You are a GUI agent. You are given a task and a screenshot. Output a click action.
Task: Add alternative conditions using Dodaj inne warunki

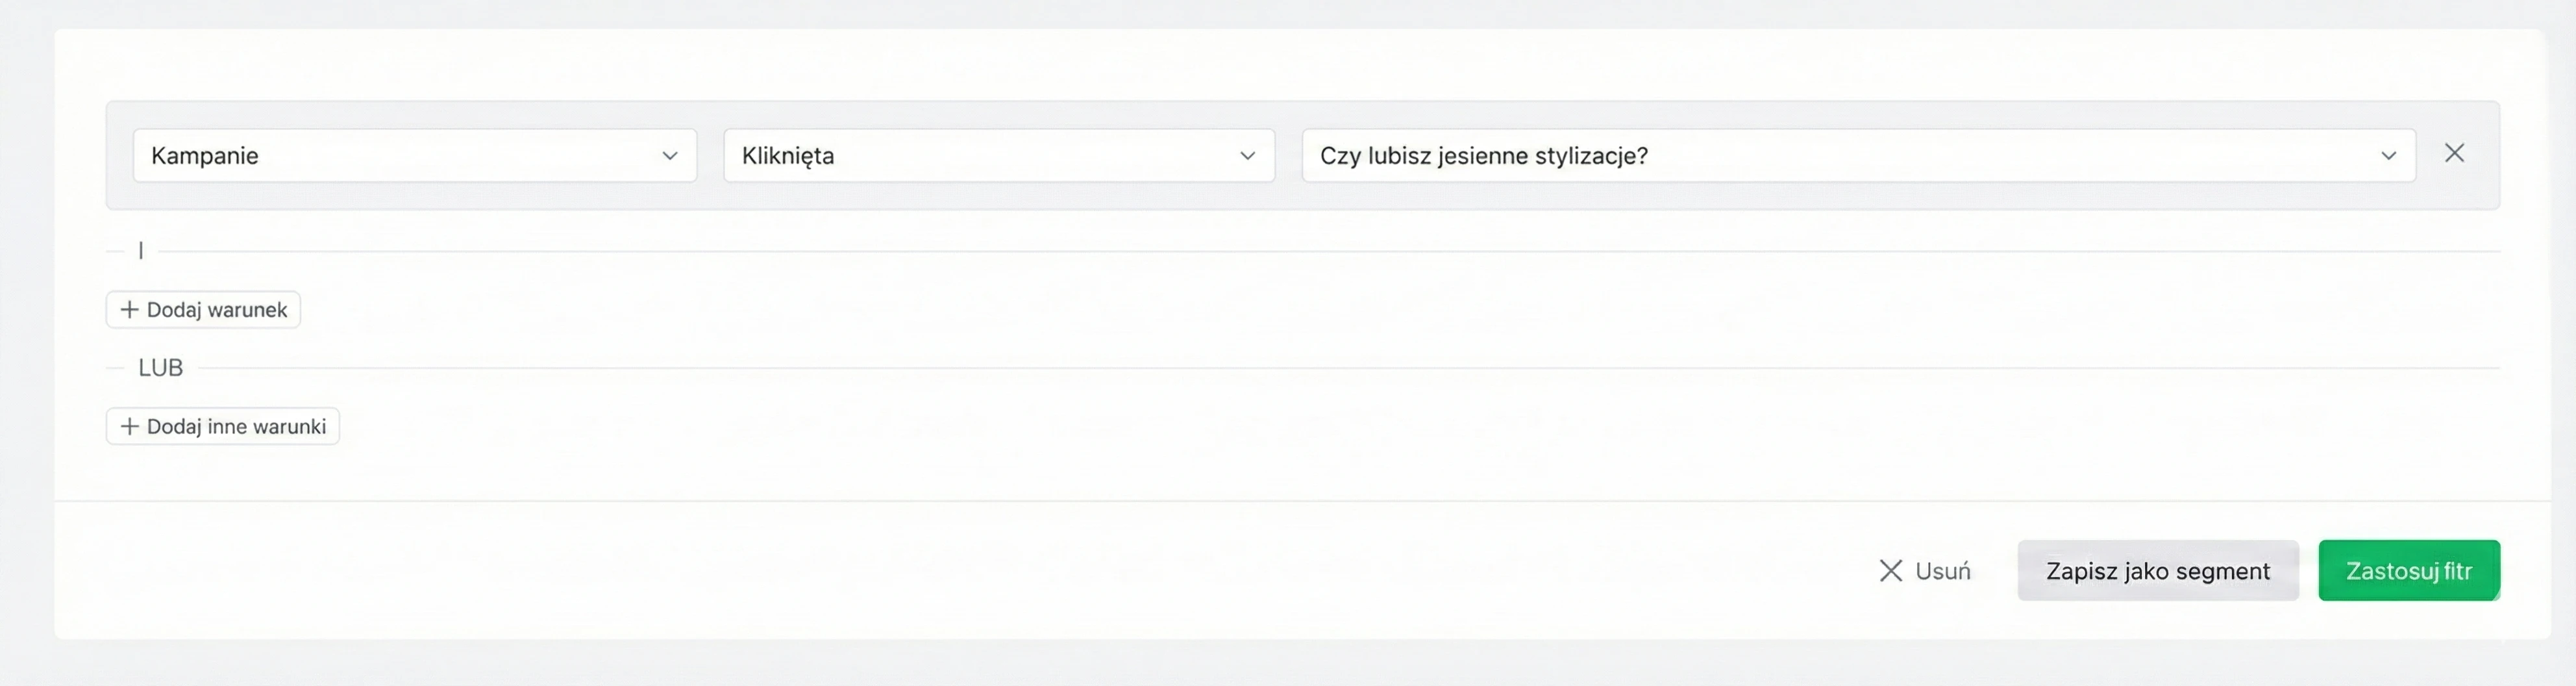pyautogui.click(x=222, y=426)
